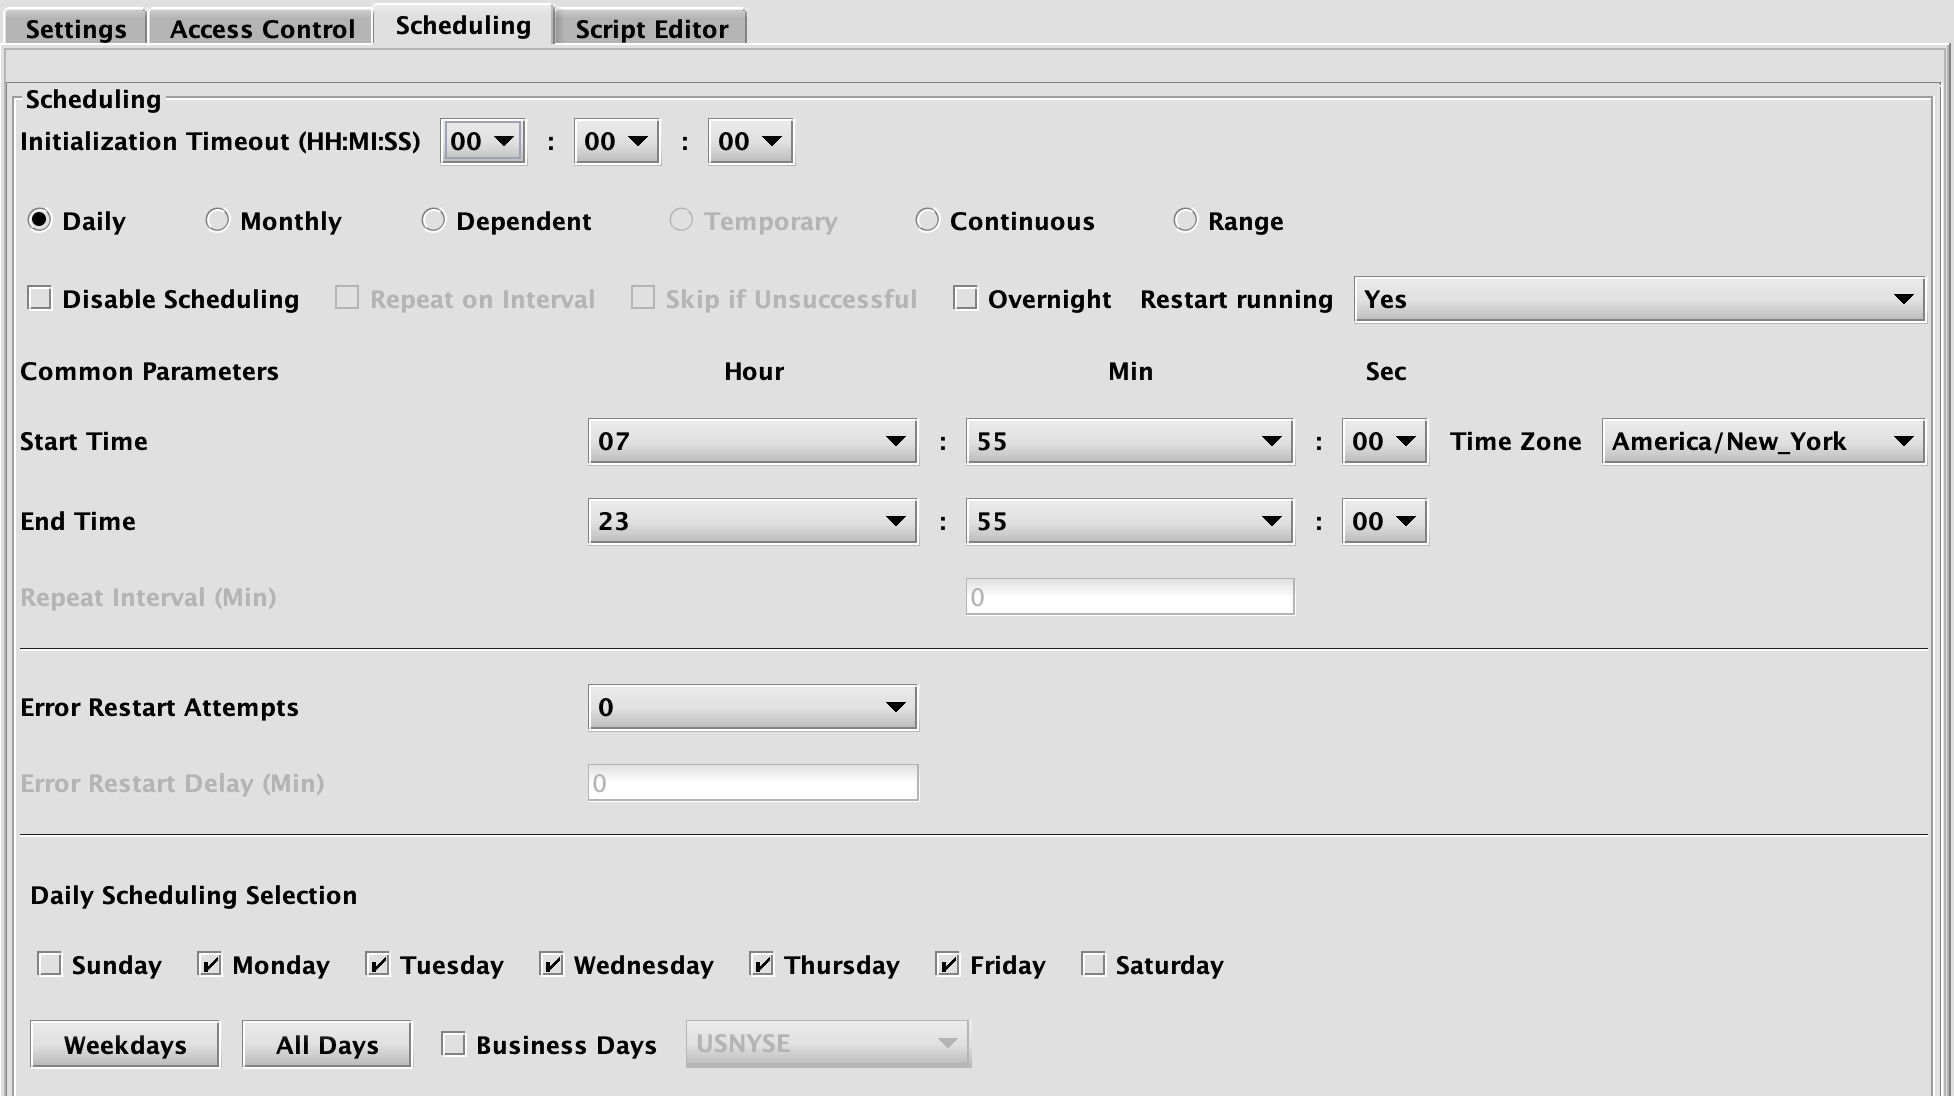Image resolution: width=1954 pixels, height=1096 pixels.
Task: Open Error Restart Attempts dropdown
Action: 752,707
